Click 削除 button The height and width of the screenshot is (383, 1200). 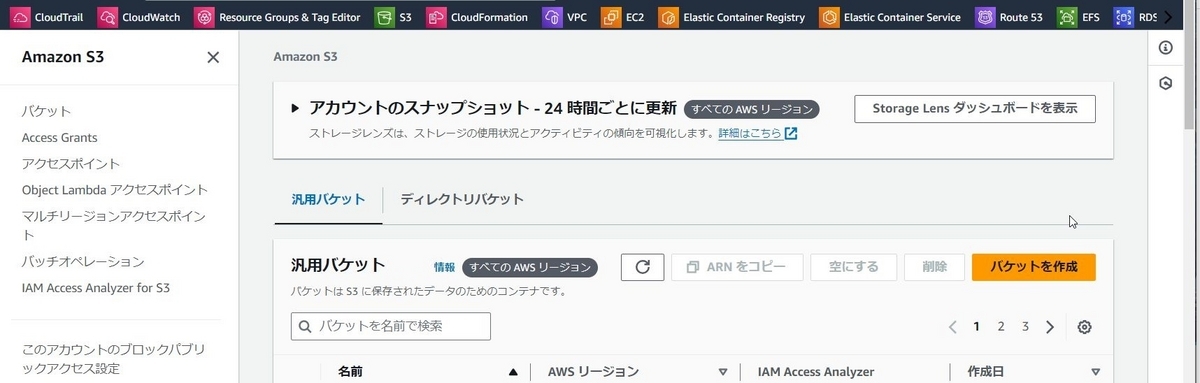coord(935,267)
